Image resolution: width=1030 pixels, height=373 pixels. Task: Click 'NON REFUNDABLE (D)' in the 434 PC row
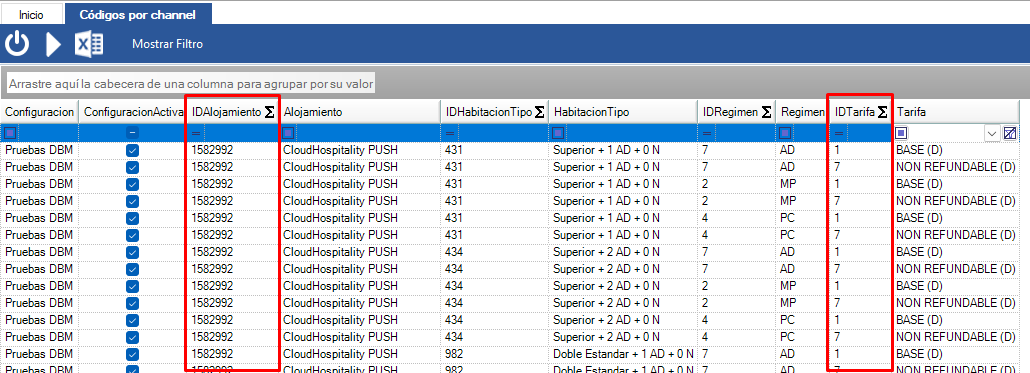coord(956,337)
